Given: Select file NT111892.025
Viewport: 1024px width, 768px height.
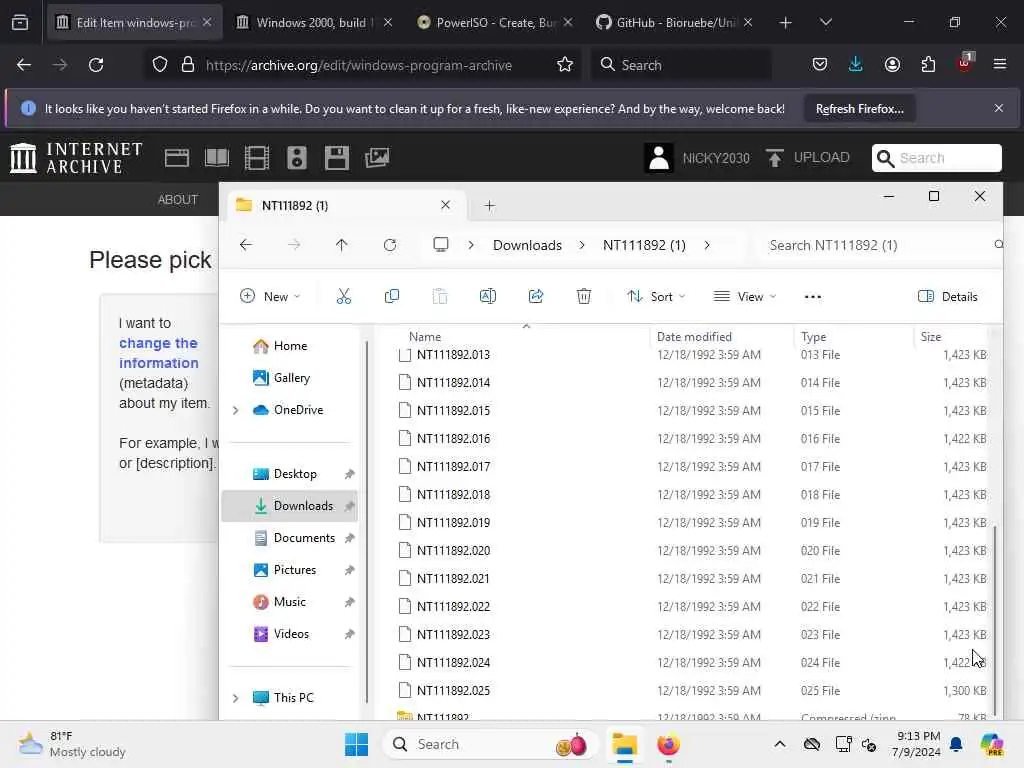Looking at the screenshot, I should (x=453, y=691).
